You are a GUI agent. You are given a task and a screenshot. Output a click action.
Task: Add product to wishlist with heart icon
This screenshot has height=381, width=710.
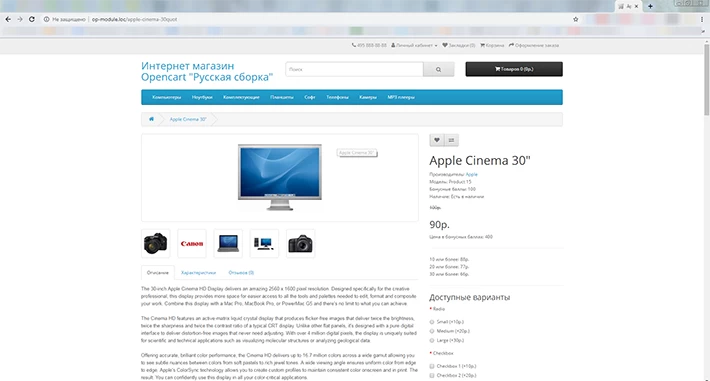point(437,140)
